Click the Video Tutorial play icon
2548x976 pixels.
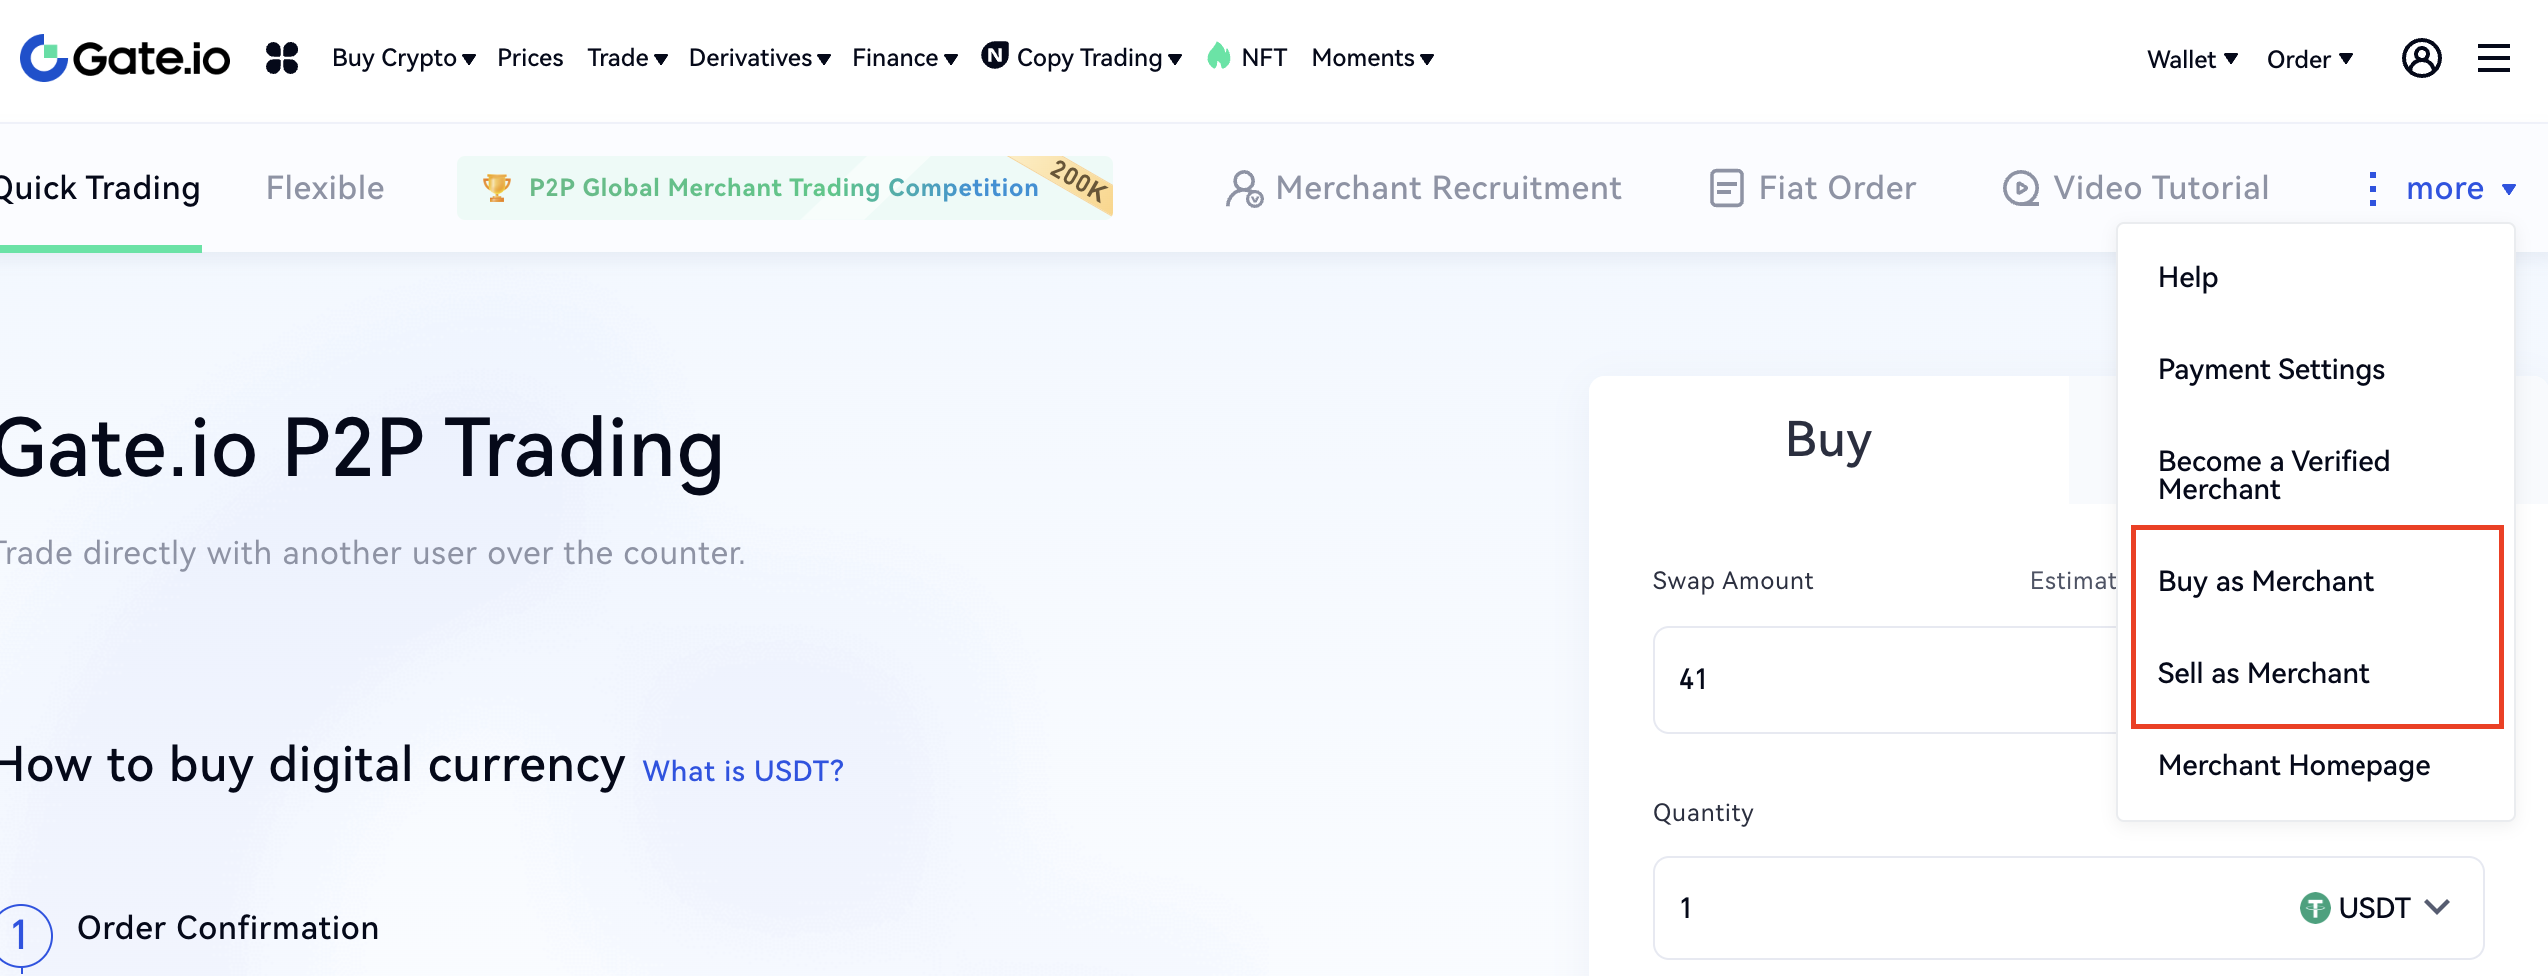(x=2020, y=188)
